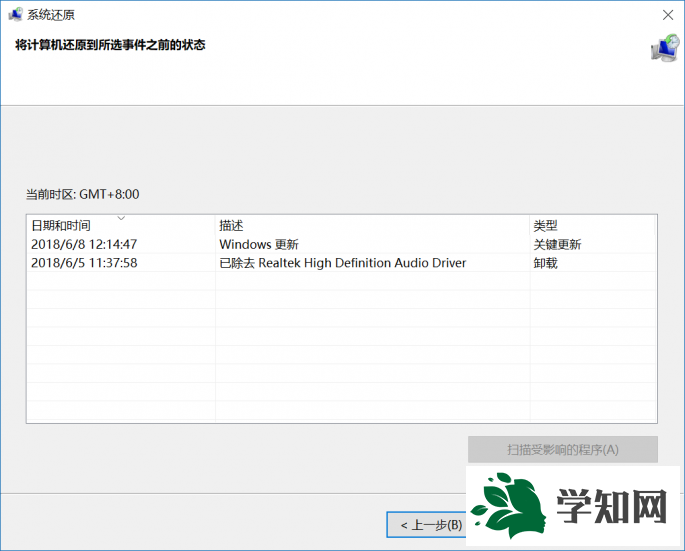Click the 描述 column header
685x551 pixels.
372,225
